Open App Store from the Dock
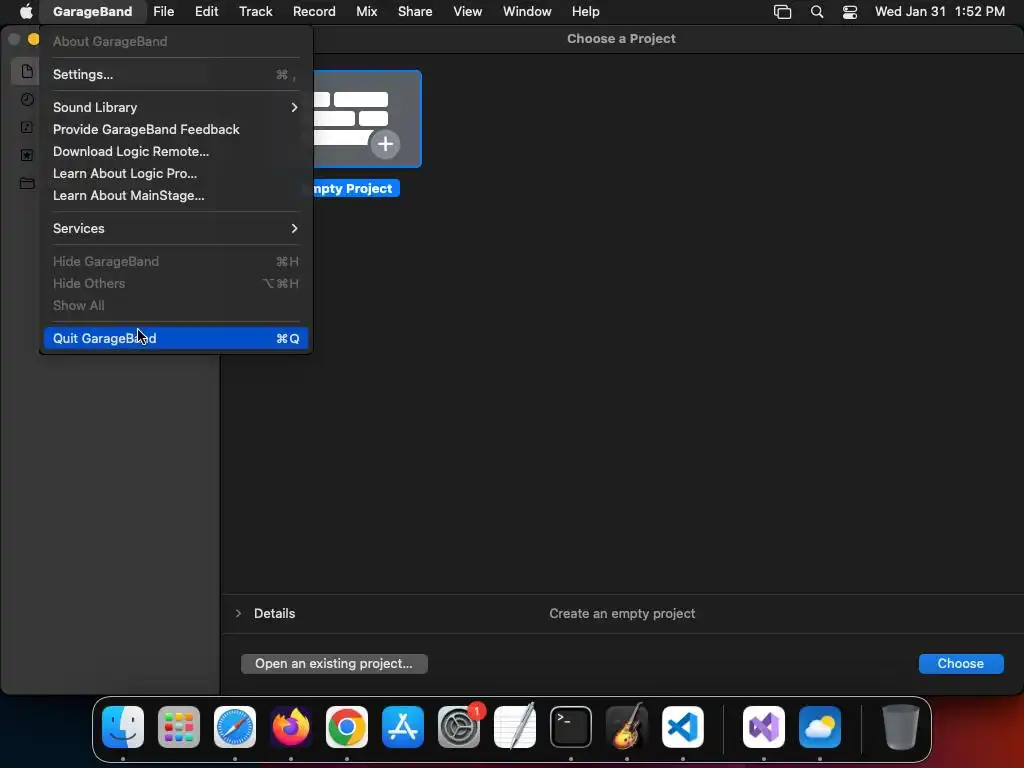The image size is (1024, 768). coord(403,727)
